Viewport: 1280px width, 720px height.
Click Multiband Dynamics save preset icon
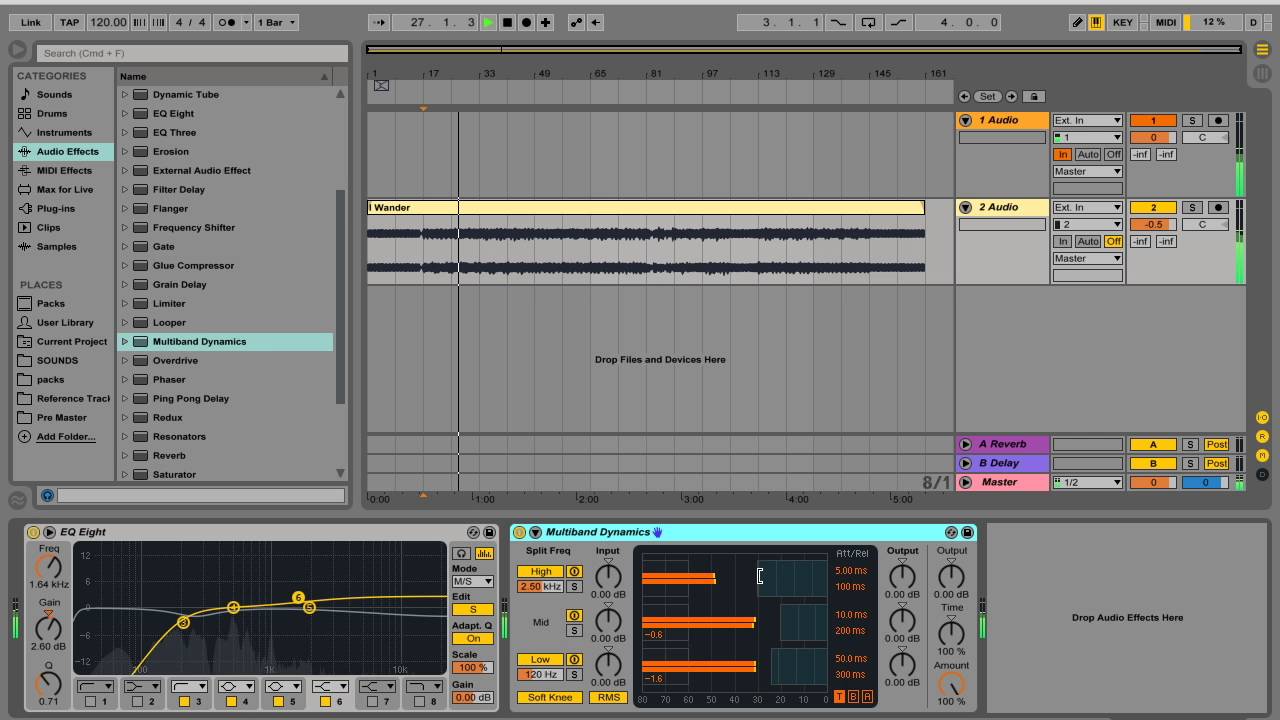click(967, 532)
